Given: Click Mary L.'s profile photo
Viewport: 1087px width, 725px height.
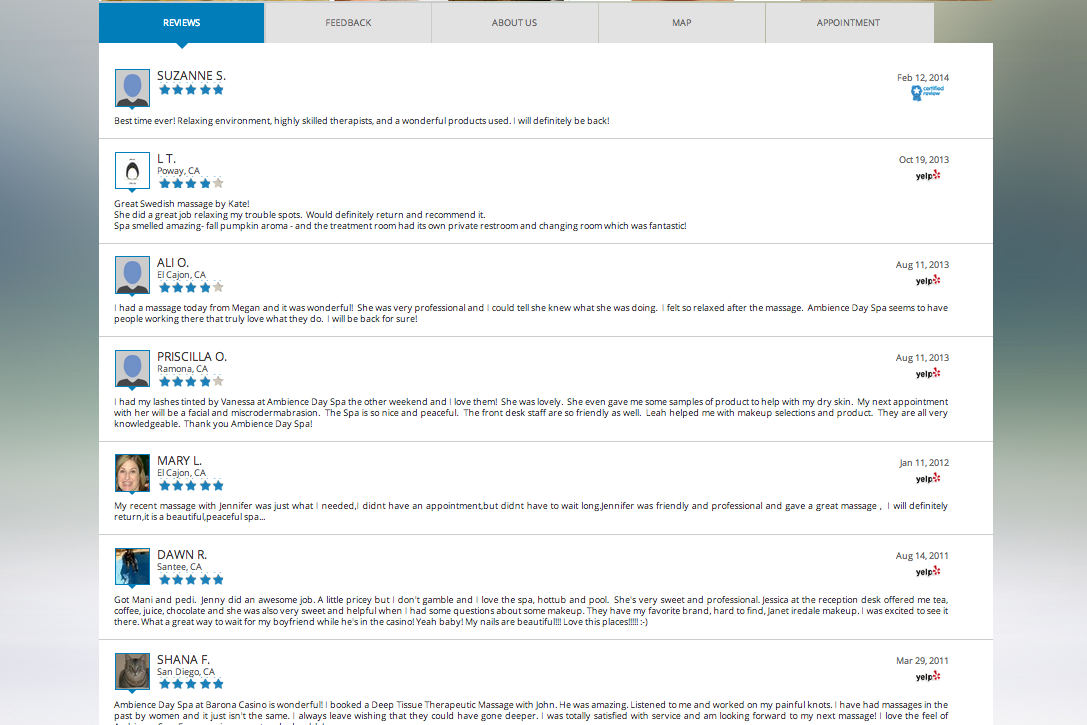Looking at the screenshot, I should click(132, 473).
